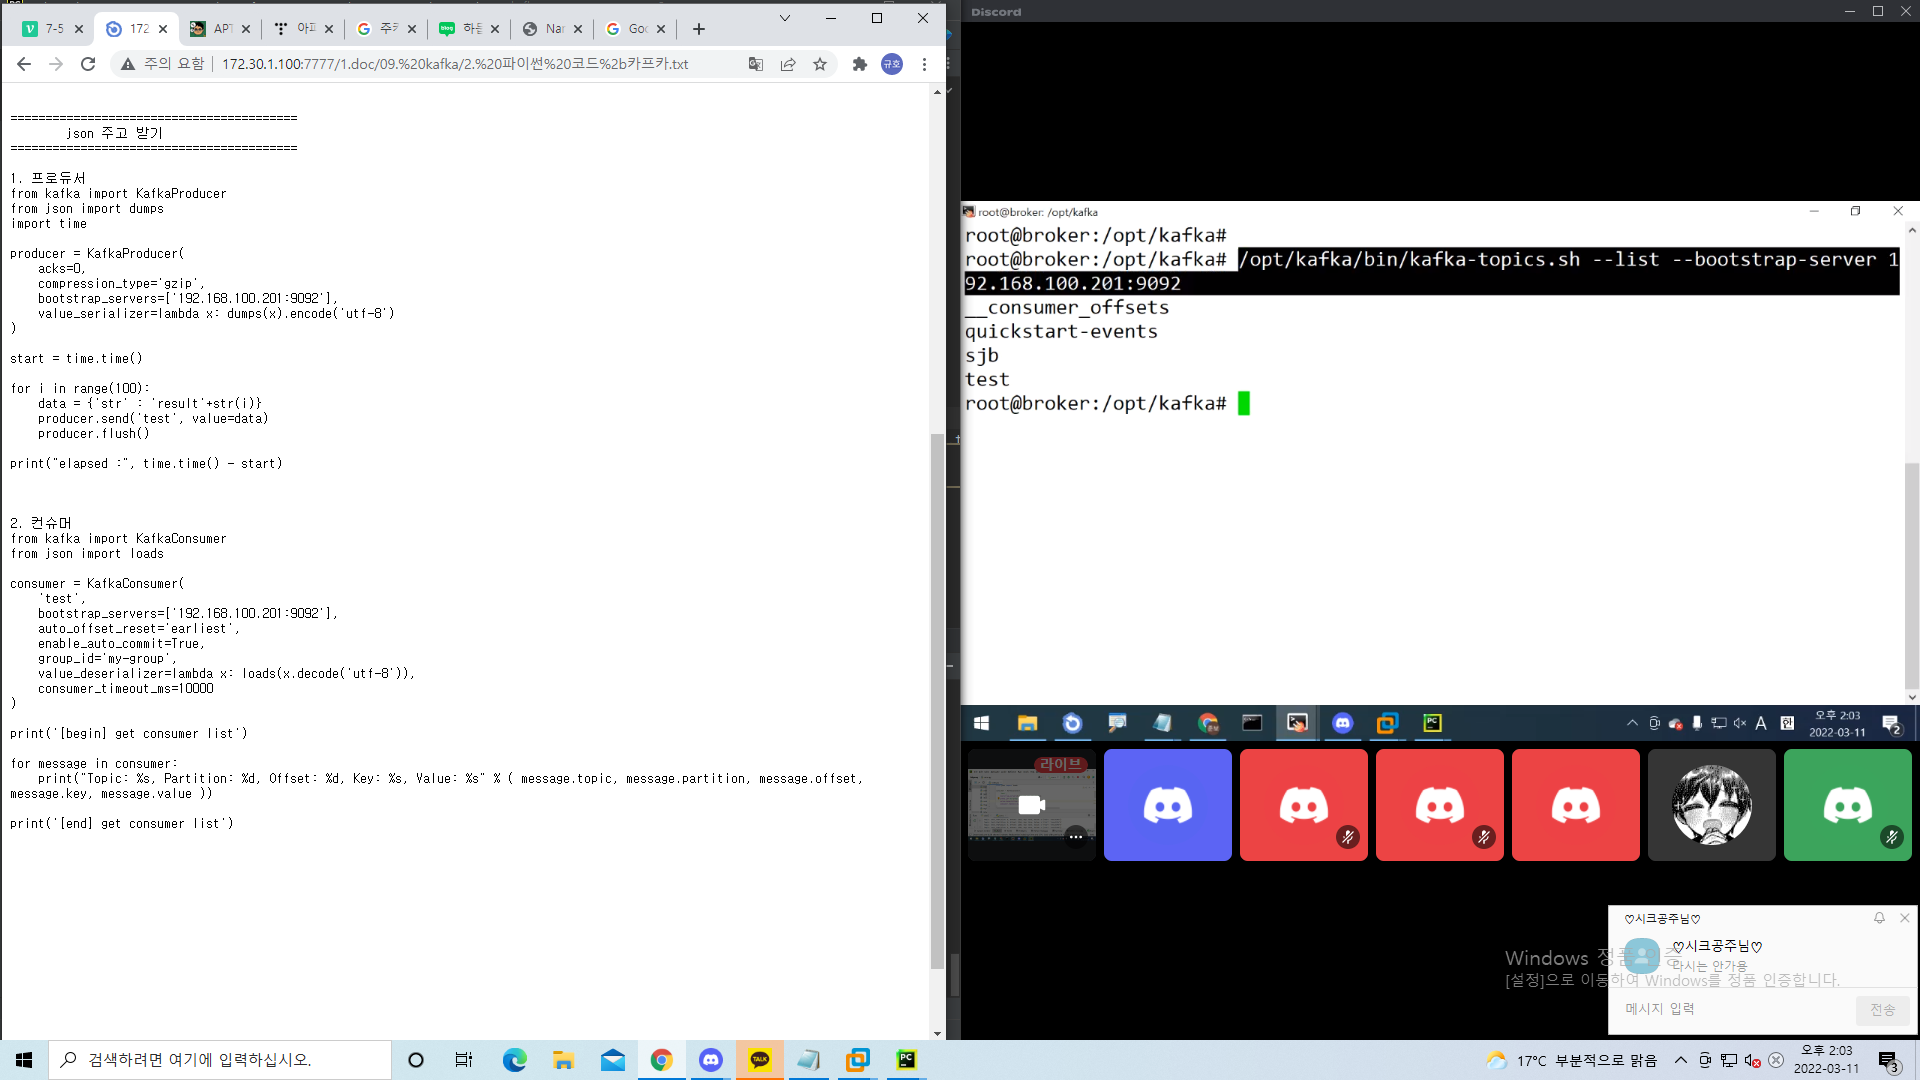Screen dimensions: 1920x1080
Task: Open a new Chrome tab
Action: pyautogui.click(x=699, y=29)
